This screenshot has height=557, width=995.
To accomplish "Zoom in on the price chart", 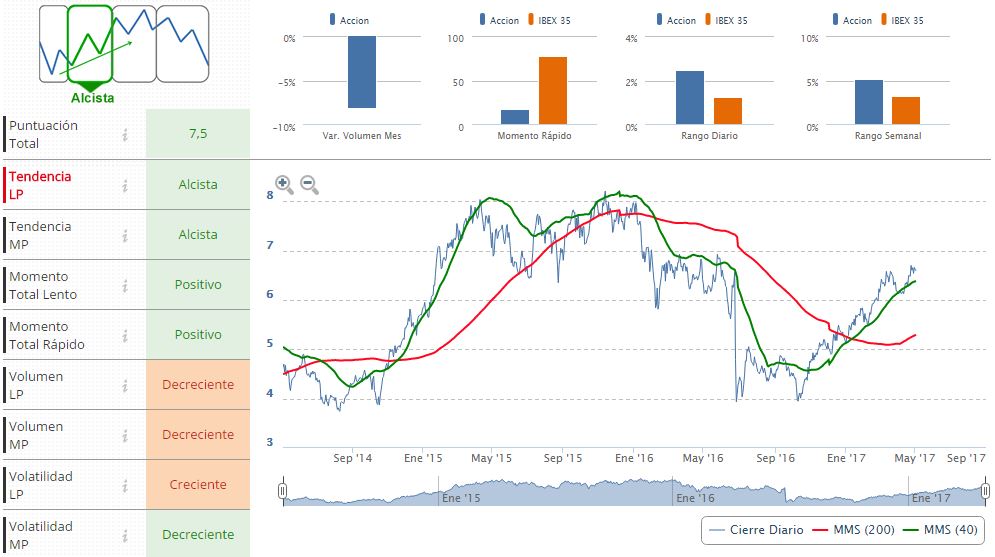I will pos(284,184).
